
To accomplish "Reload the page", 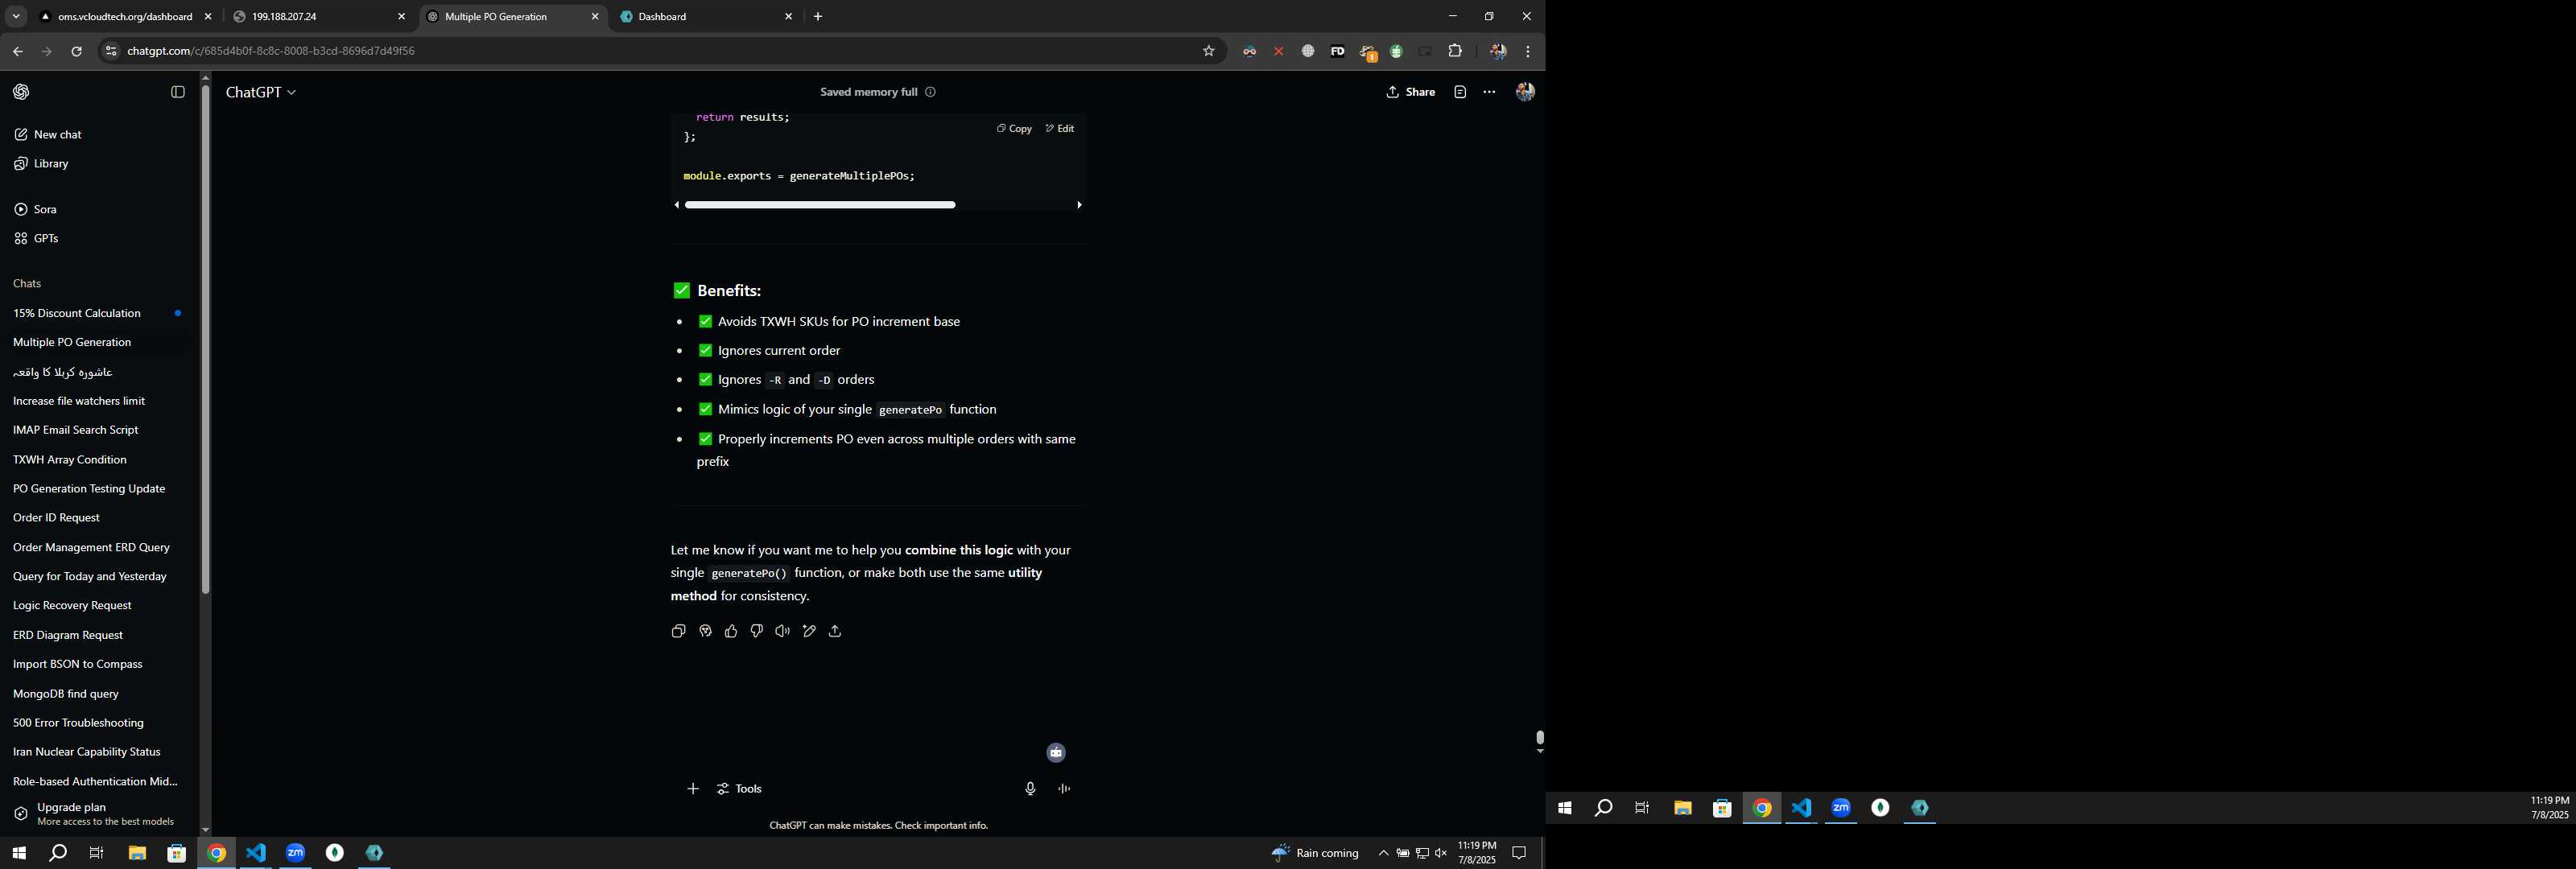I will [x=76, y=51].
